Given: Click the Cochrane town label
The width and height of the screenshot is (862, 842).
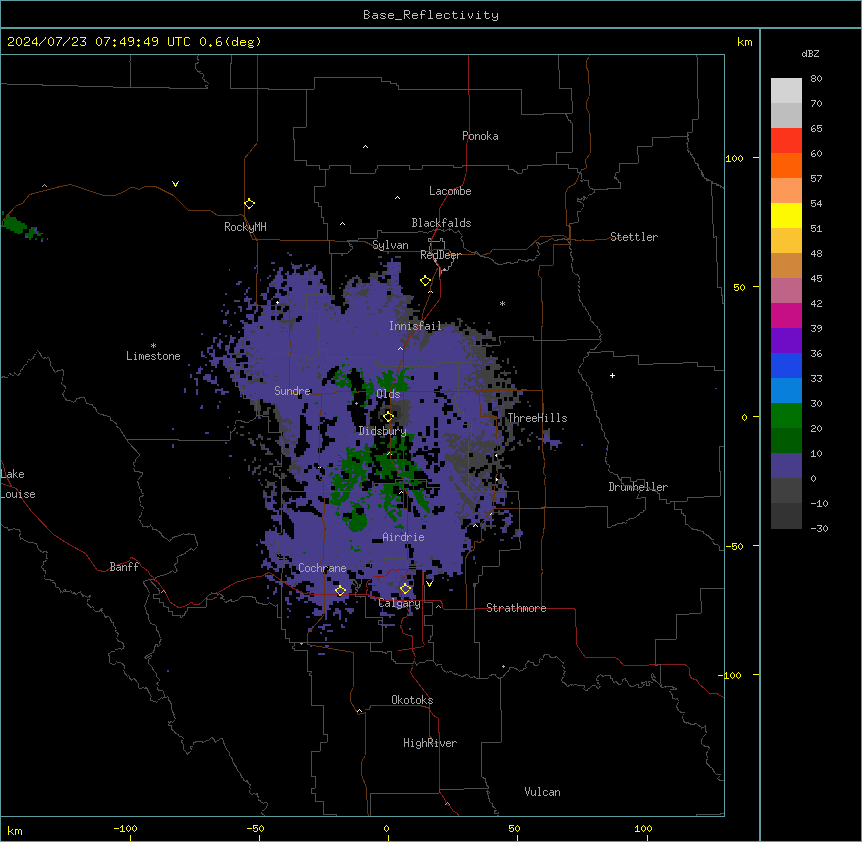Looking at the screenshot, I should pos(322,568).
